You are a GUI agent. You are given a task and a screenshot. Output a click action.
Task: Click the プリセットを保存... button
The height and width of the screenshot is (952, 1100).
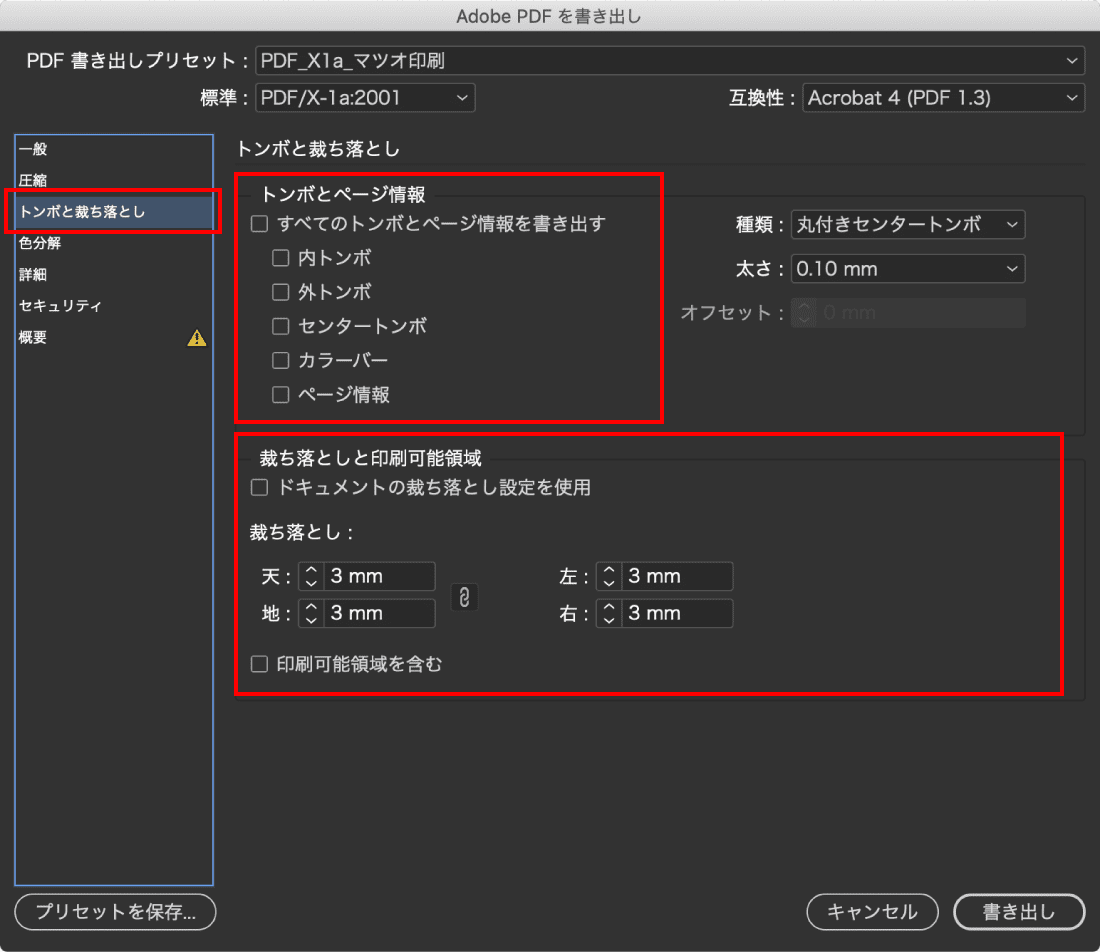click(115, 912)
